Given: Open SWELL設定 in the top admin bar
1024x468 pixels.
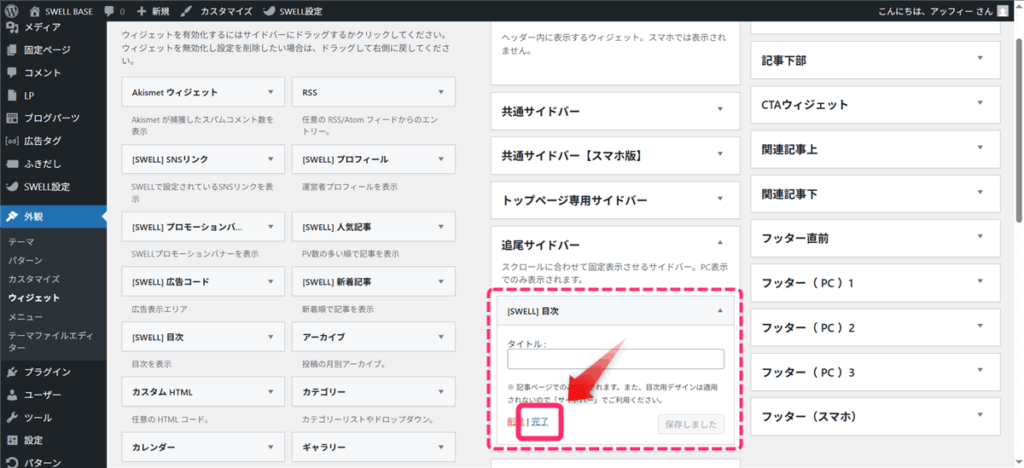Looking at the screenshot, I should coord(292,11).
